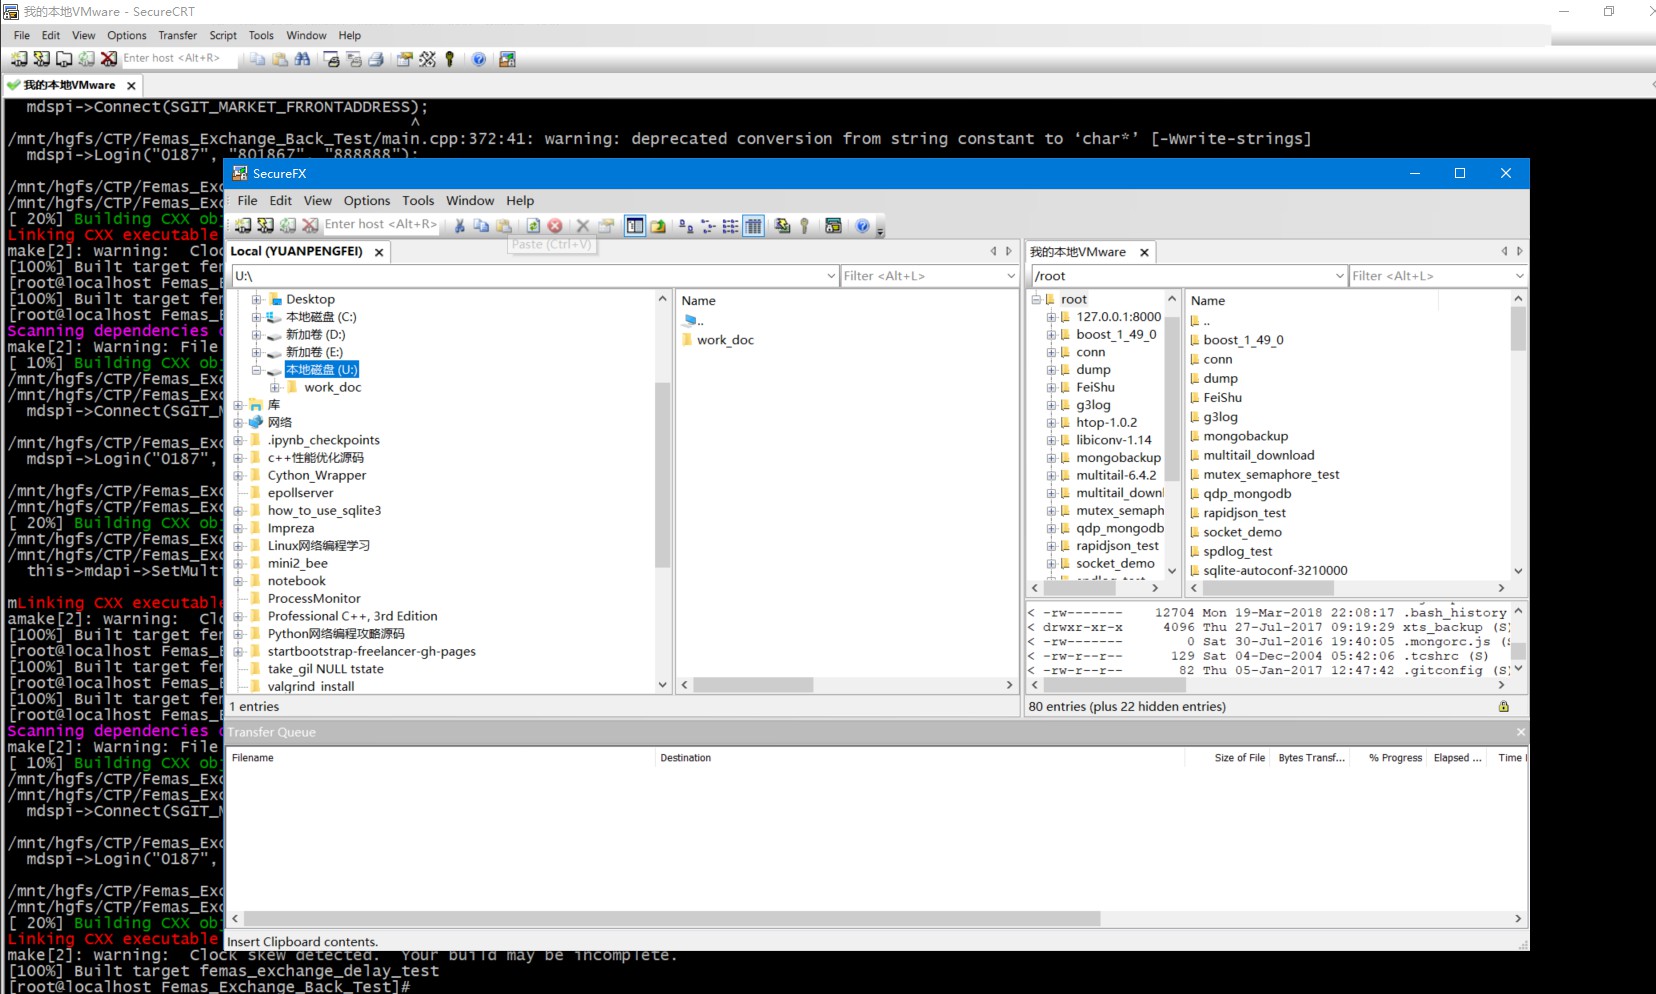Click the Transfer Queue horizontal scrollbar
1656x994 pixels.
[x=671, y=918]
